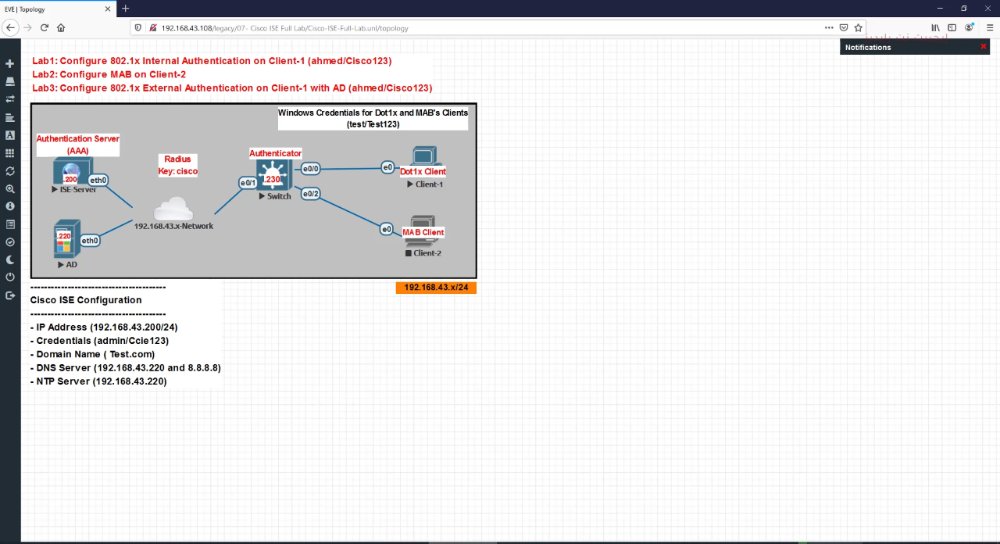This screenshot has height=544, width=1000.
Task: Toggle the browser sidebar icon
Action: [x=952, y=27]
